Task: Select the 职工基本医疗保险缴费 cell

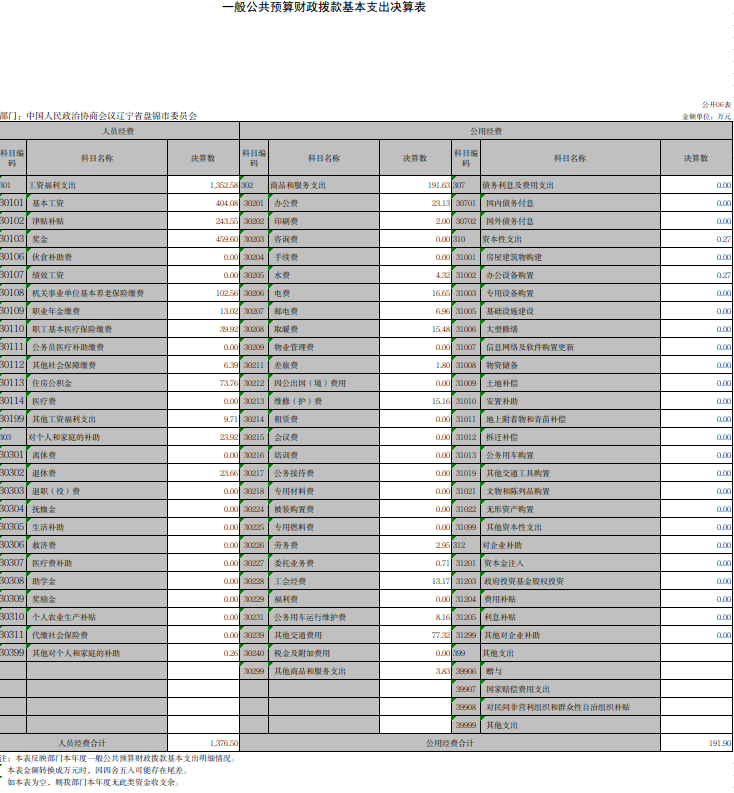Action: coord(97,329)
